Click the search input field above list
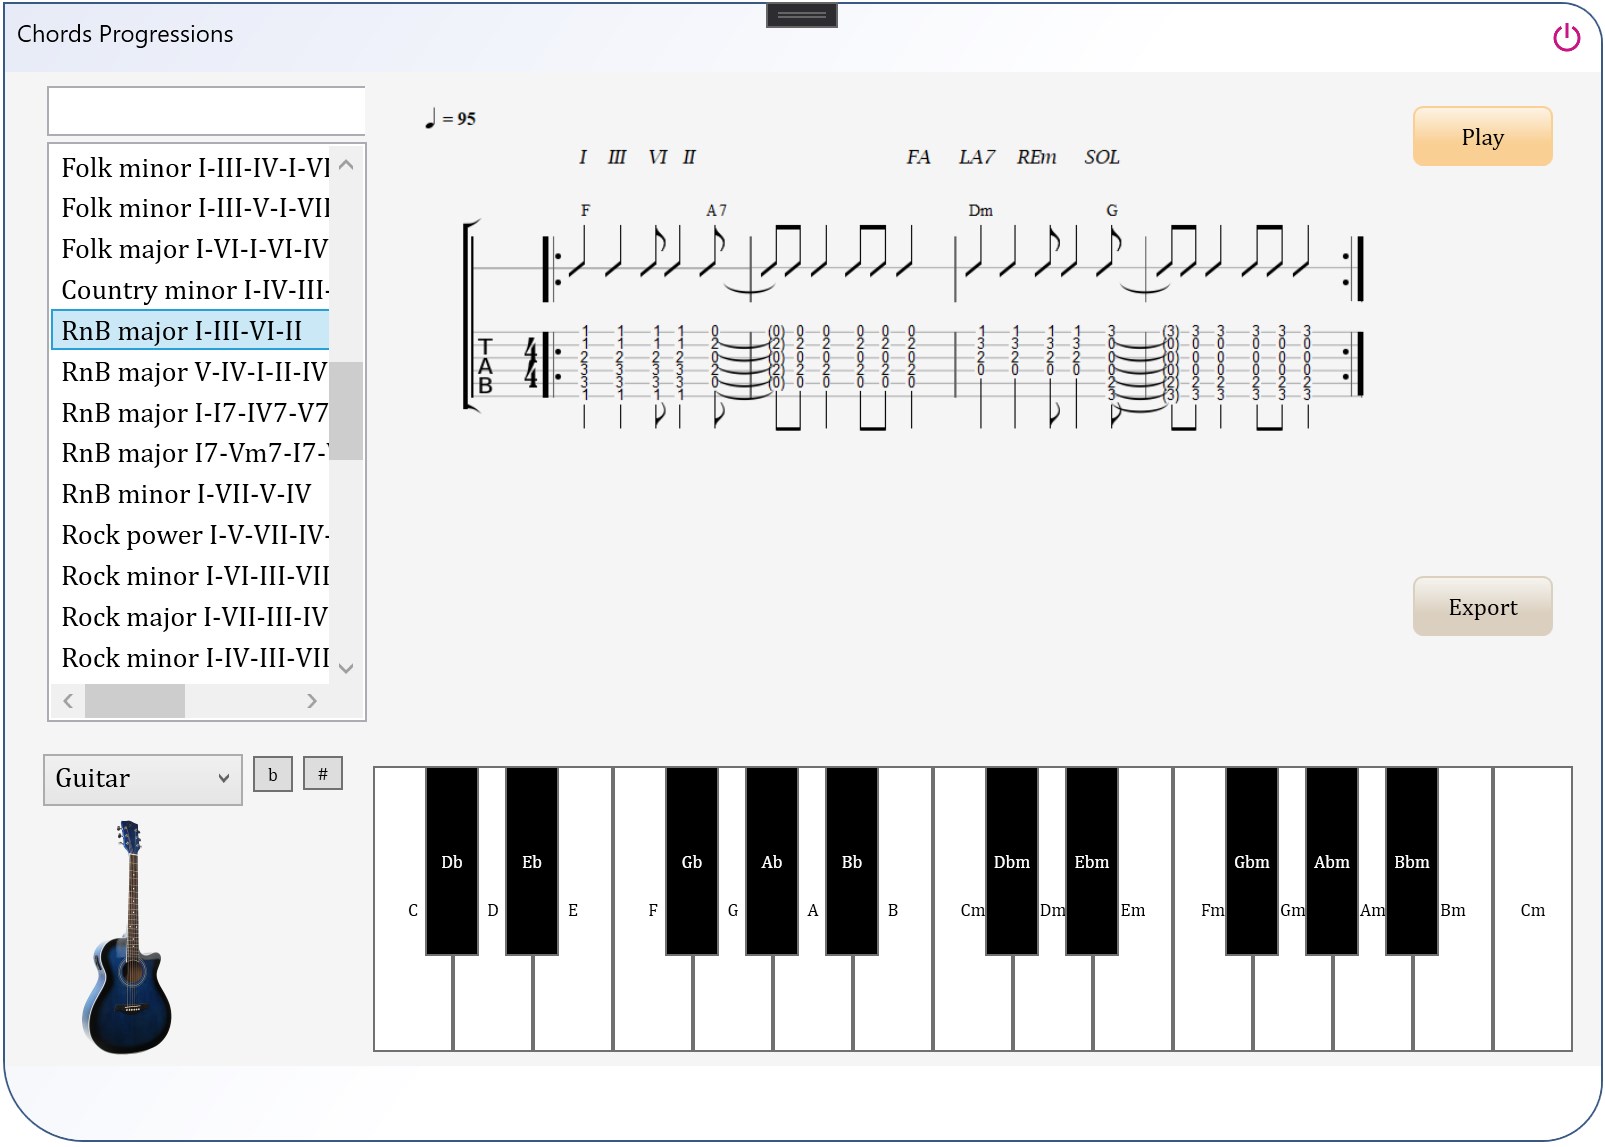The height and width of the screenshot is (1147, 1605). click(207, 111)
